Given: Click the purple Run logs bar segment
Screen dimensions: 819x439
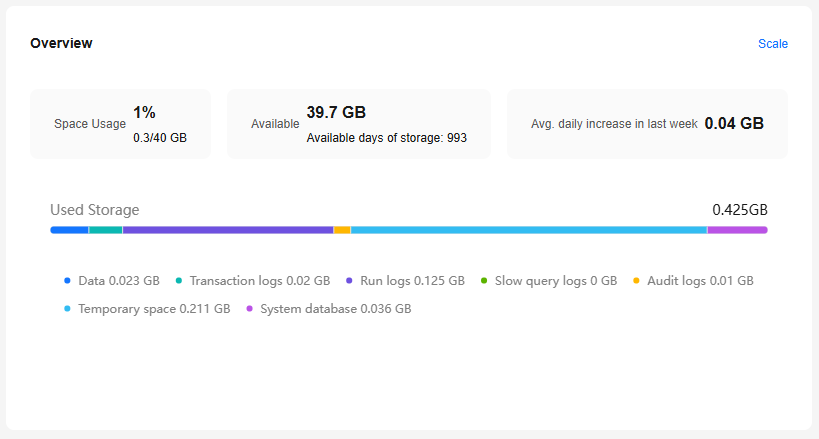Looking at the screenshot, I should point(227,230).
